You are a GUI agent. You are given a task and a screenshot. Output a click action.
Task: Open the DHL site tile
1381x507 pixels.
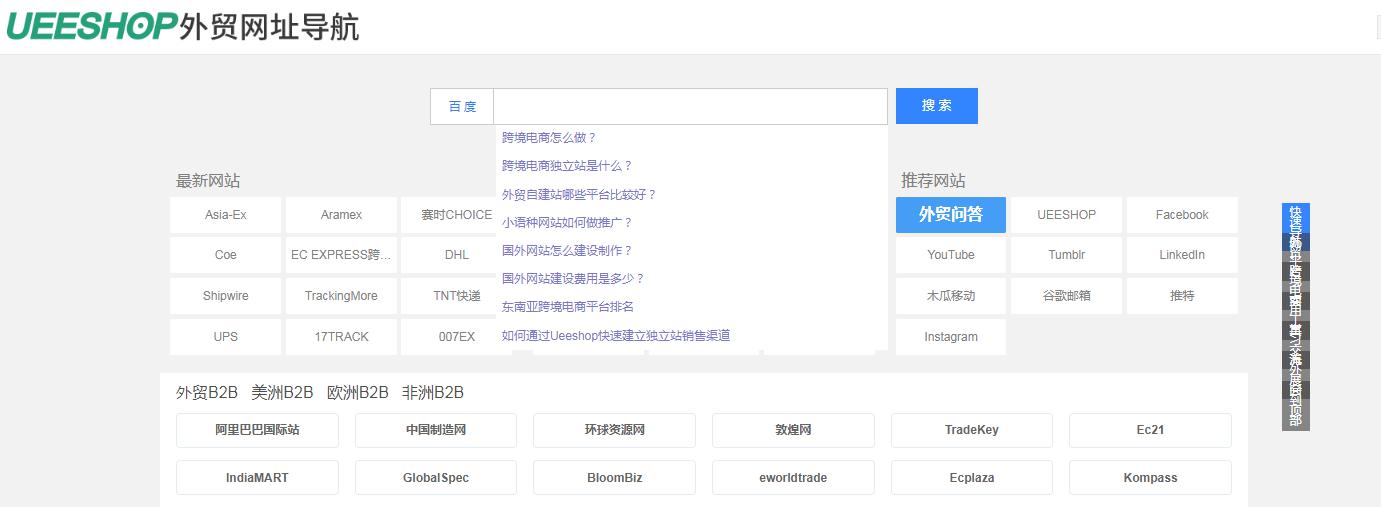point(449,255)
